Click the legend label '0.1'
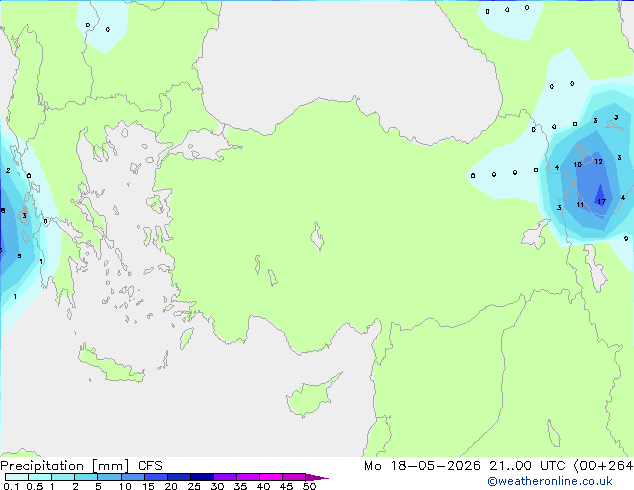The height and width of the screenshot is (490, 634). pos(11,486)
